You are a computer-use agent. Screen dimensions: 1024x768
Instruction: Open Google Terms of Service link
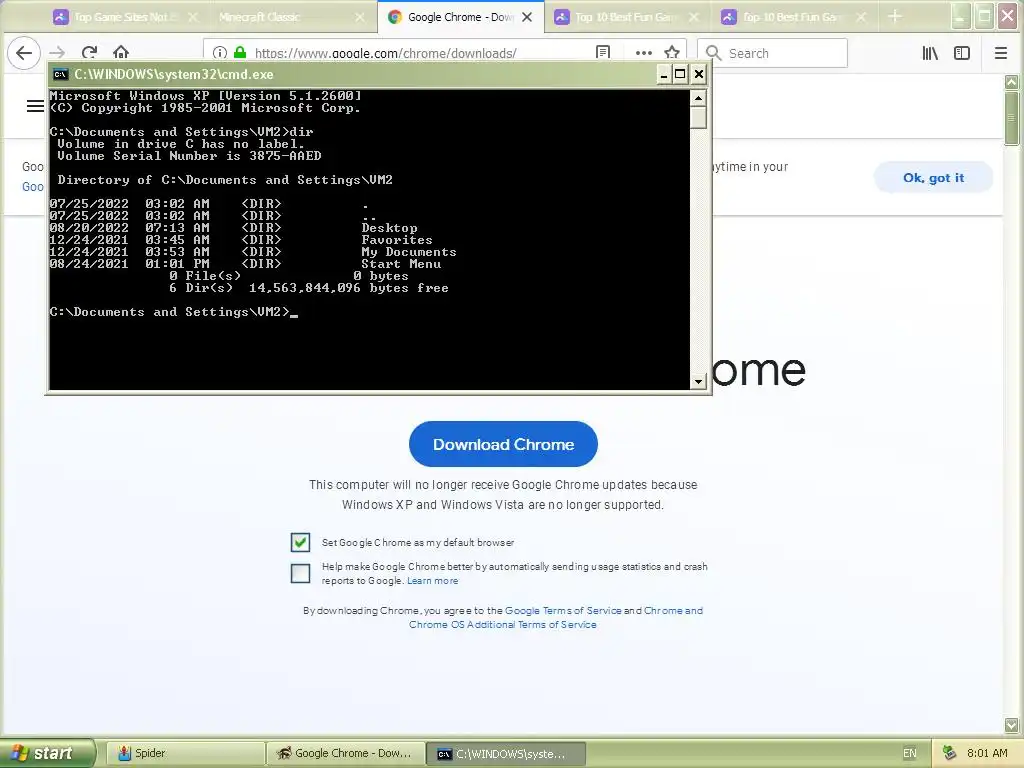(563, 611)
